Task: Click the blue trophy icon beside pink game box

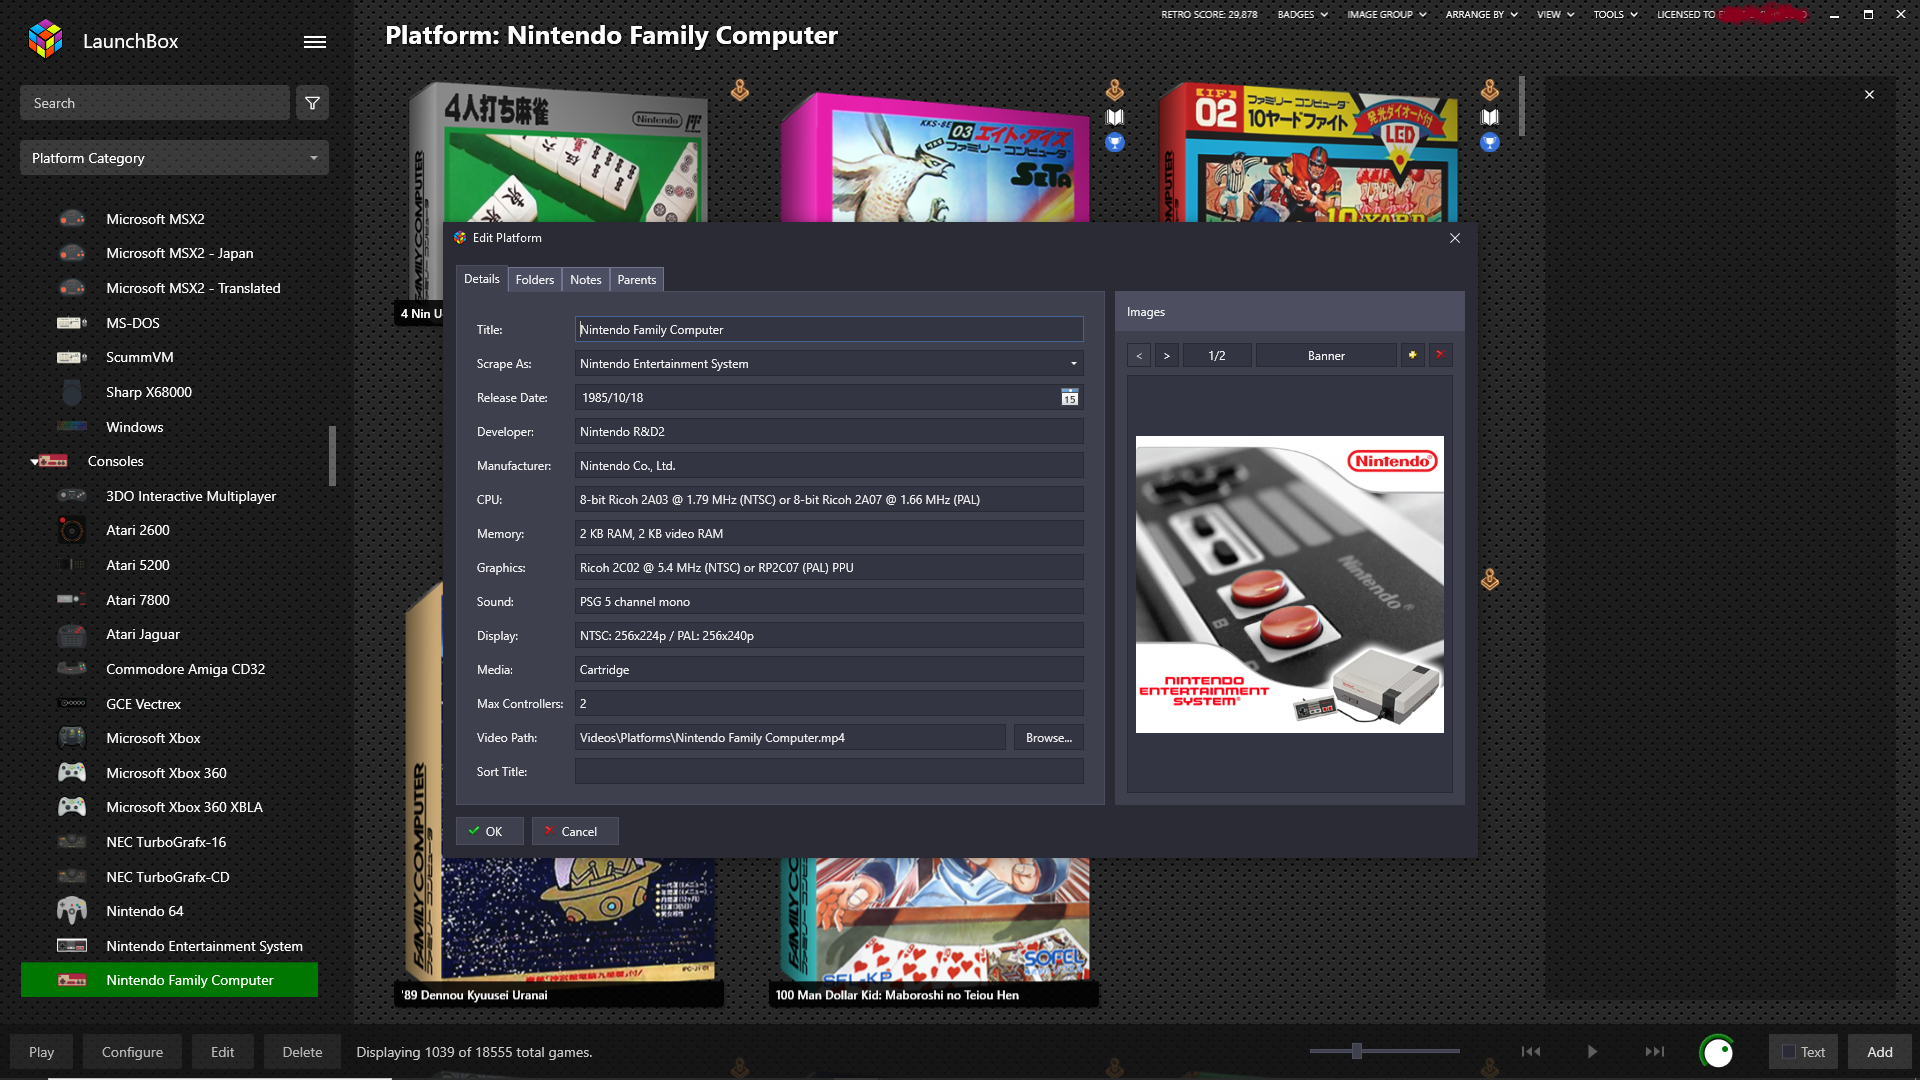Action: pos(1115,143)
